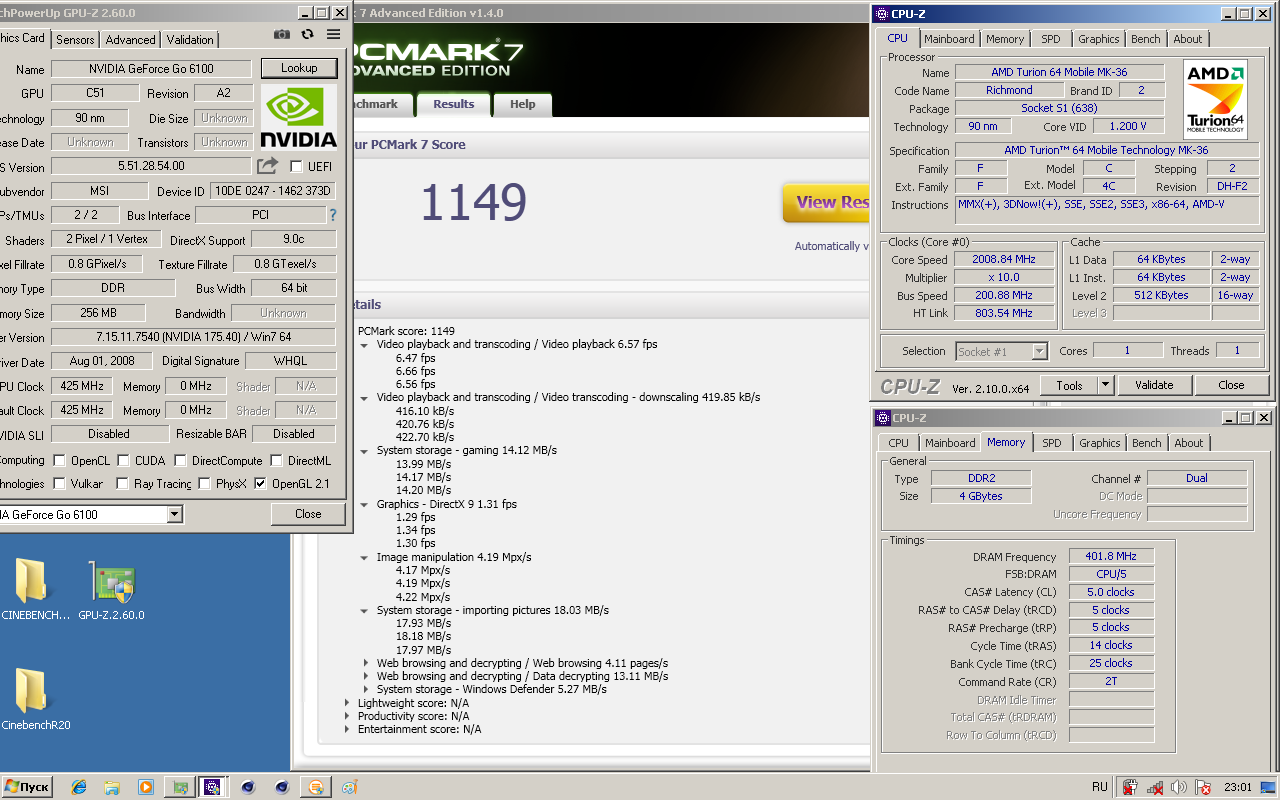
Task: Collapse the Video playback 6.57 fps node
Action: click(365, 345)
